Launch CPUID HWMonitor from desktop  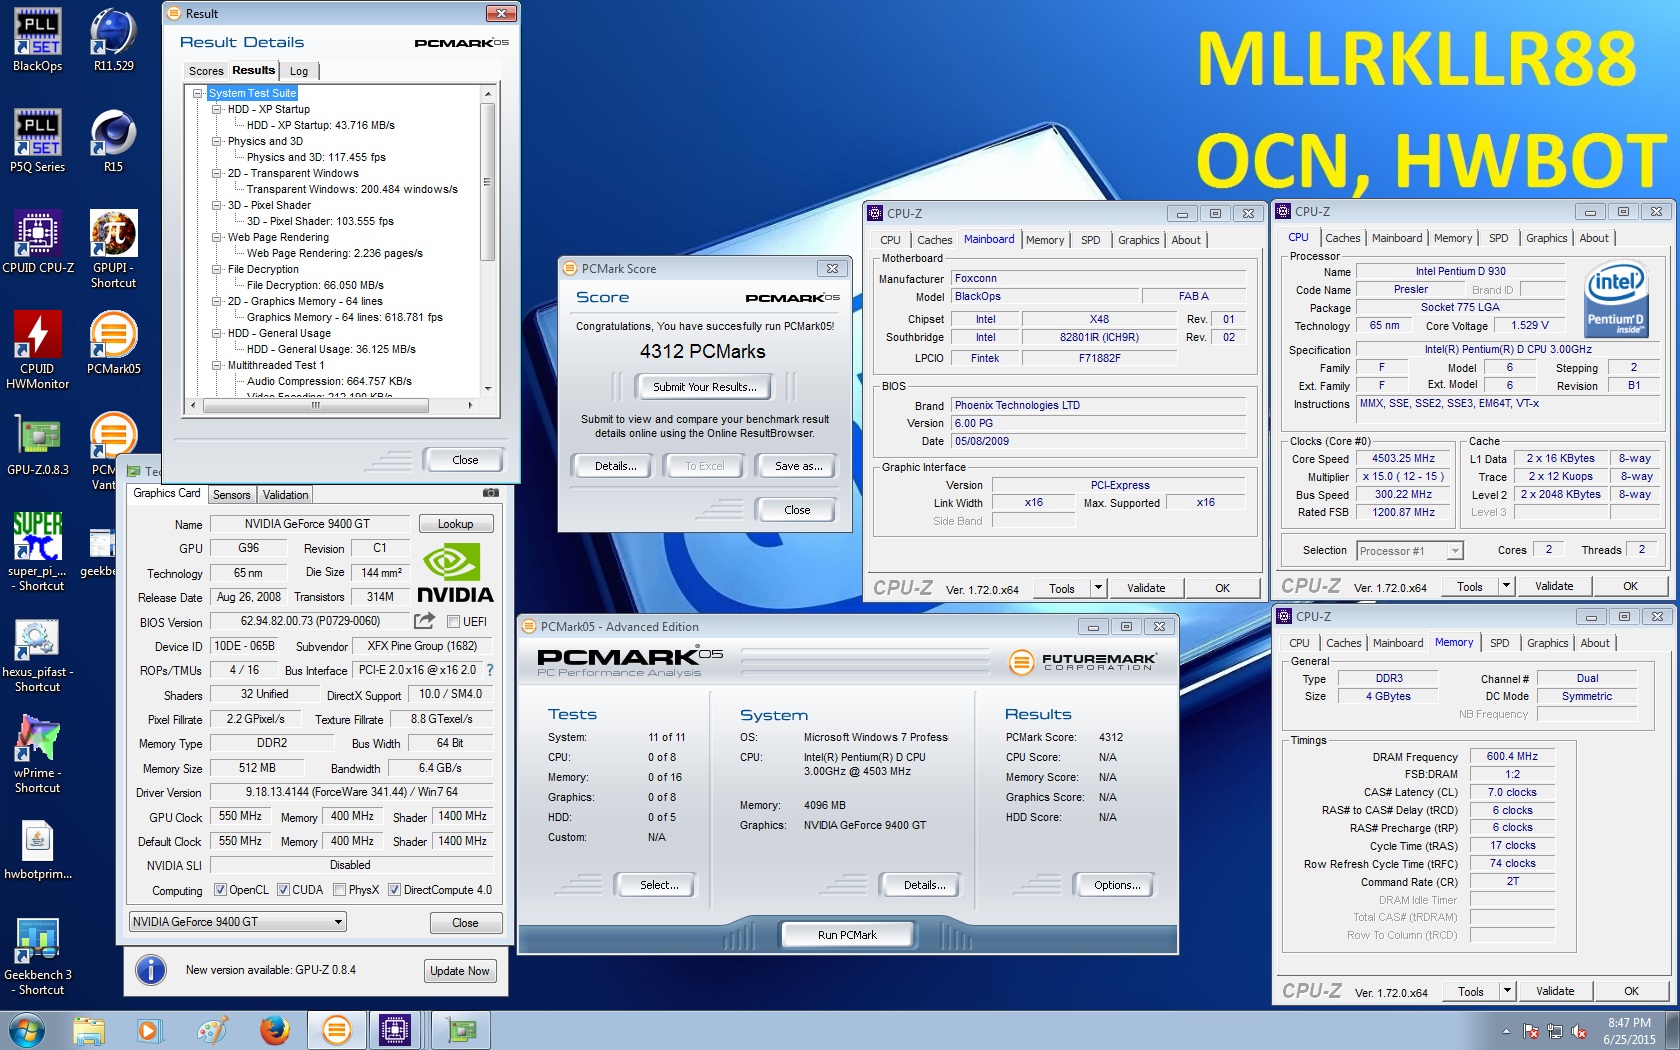pyautogui.click(x=38, y=349)
